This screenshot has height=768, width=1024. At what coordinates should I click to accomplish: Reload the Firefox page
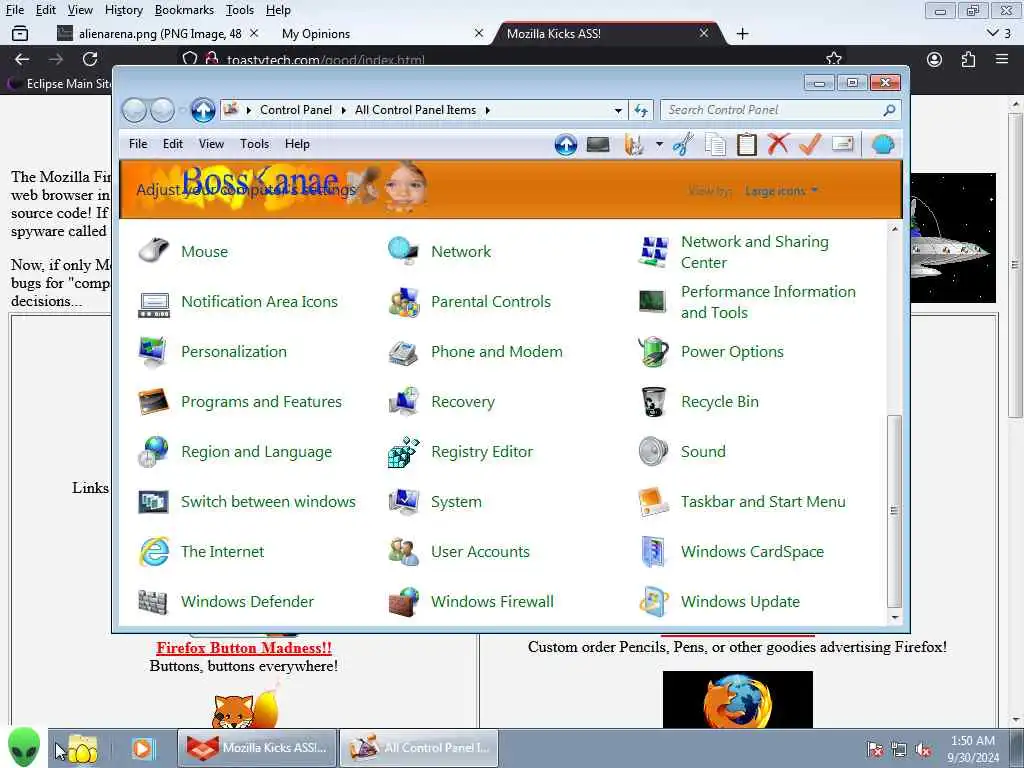90,59
